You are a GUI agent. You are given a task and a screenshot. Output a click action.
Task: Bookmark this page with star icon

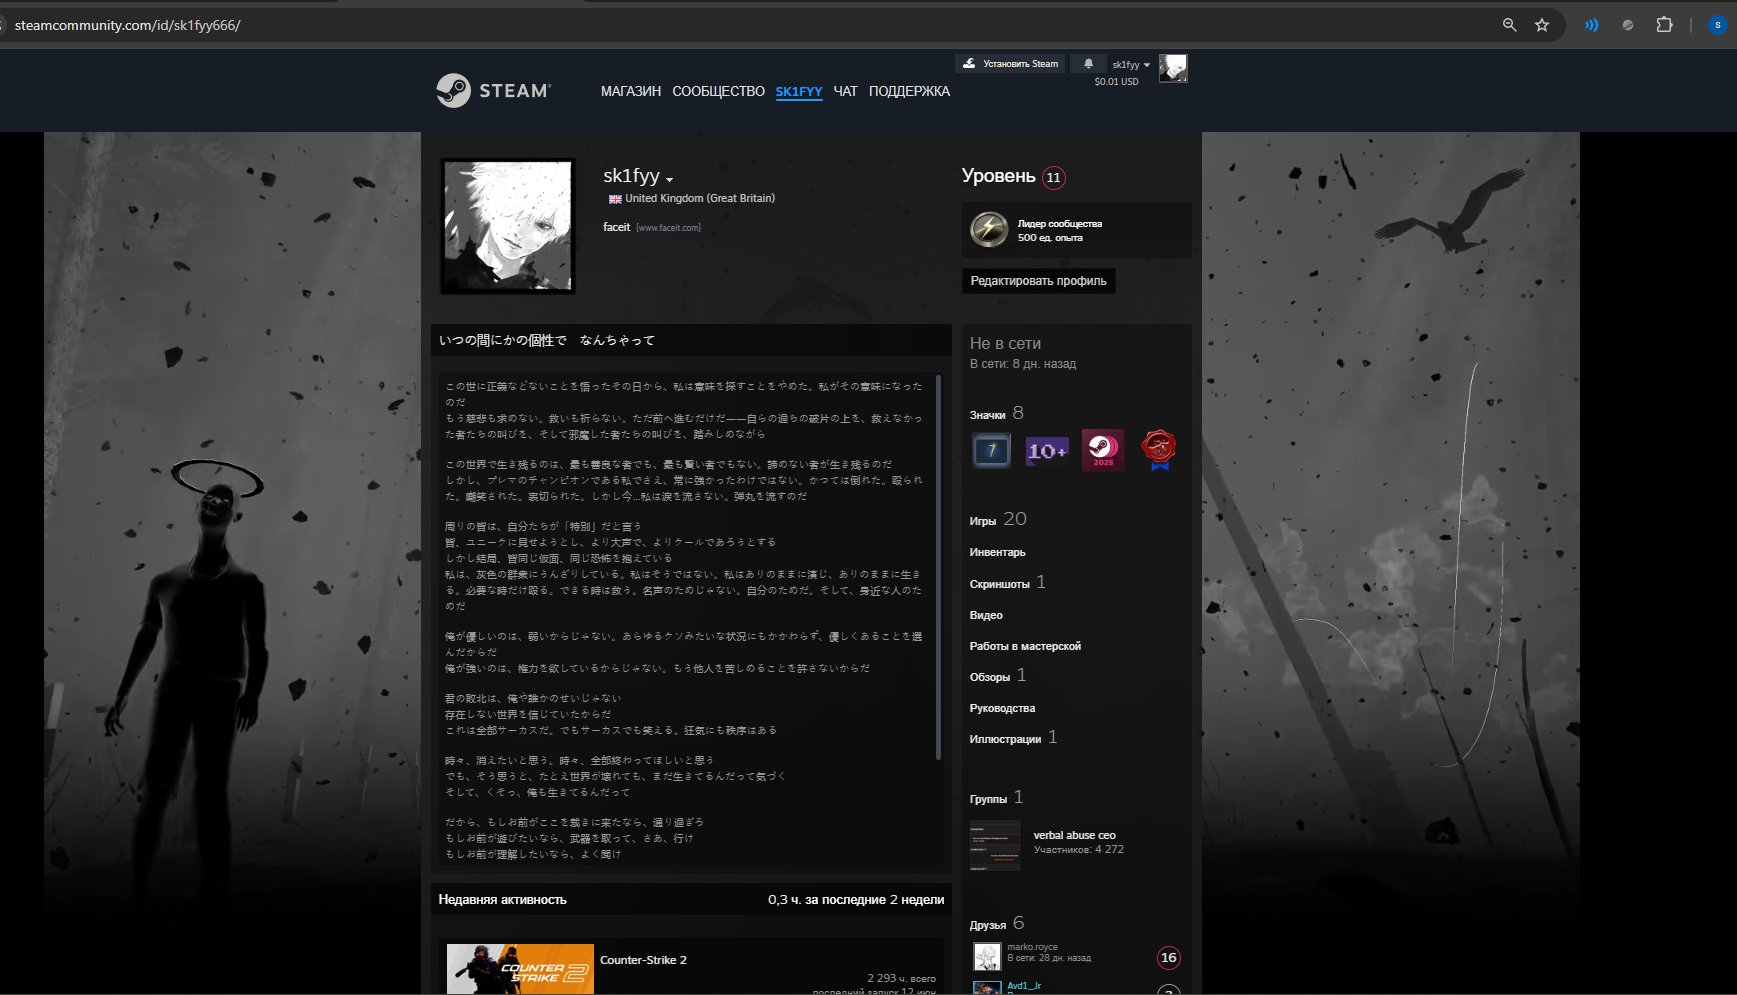pos(1542,25)
